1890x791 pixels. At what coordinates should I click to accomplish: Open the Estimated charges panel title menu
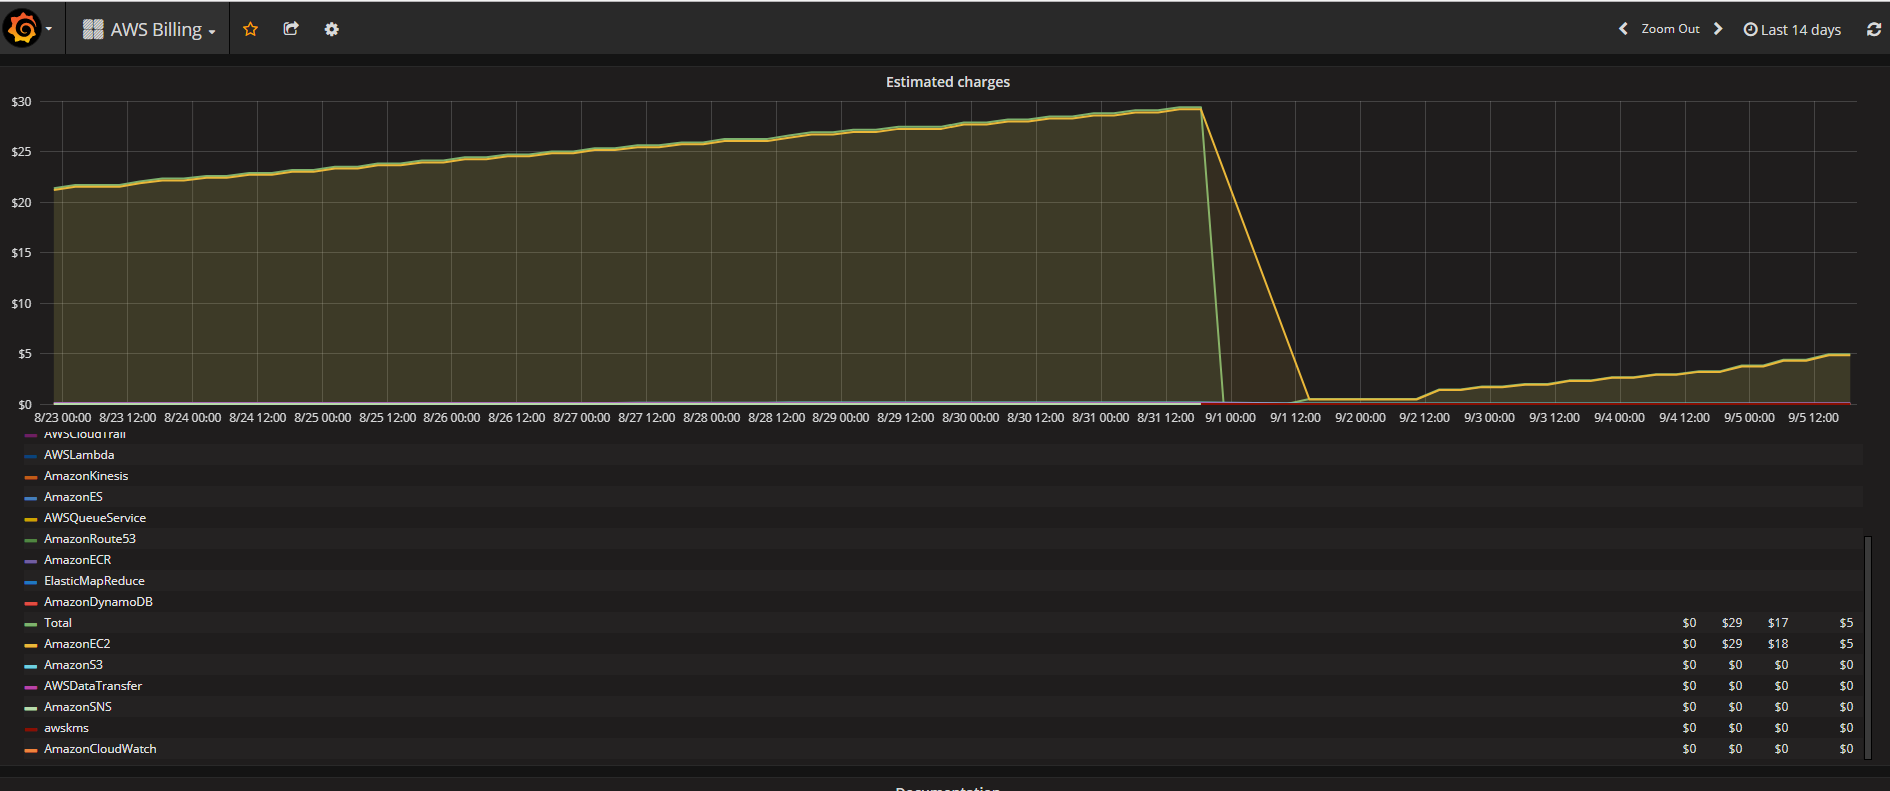(x=947, y=82)
